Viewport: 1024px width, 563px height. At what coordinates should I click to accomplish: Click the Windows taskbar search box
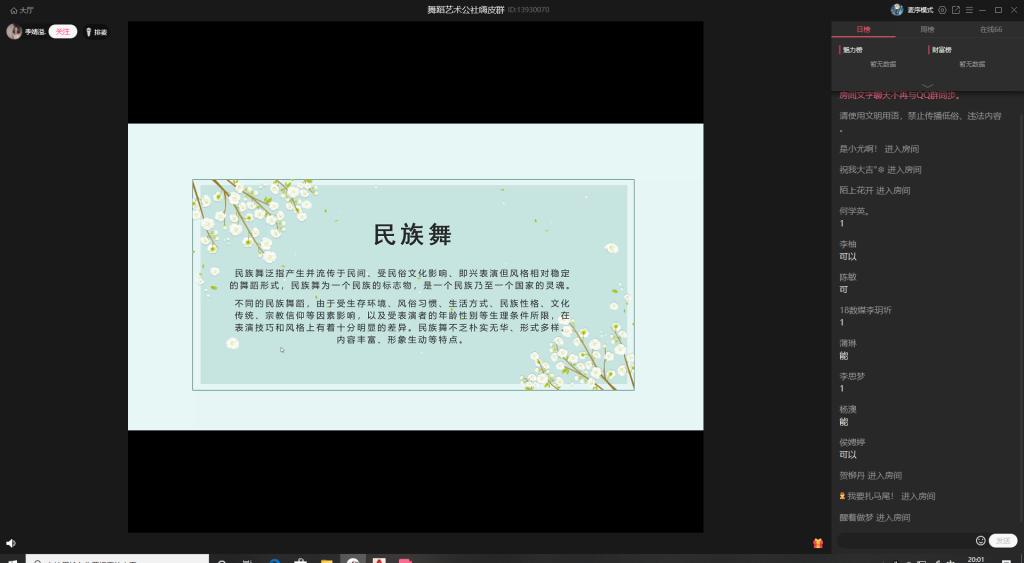click(117, 559)
